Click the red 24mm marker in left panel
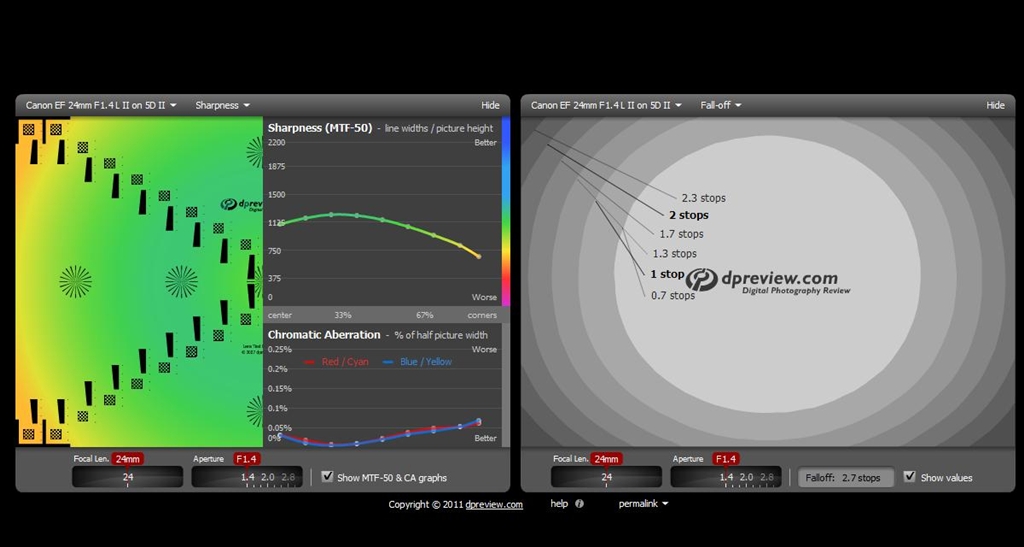 tap(127, 459)
